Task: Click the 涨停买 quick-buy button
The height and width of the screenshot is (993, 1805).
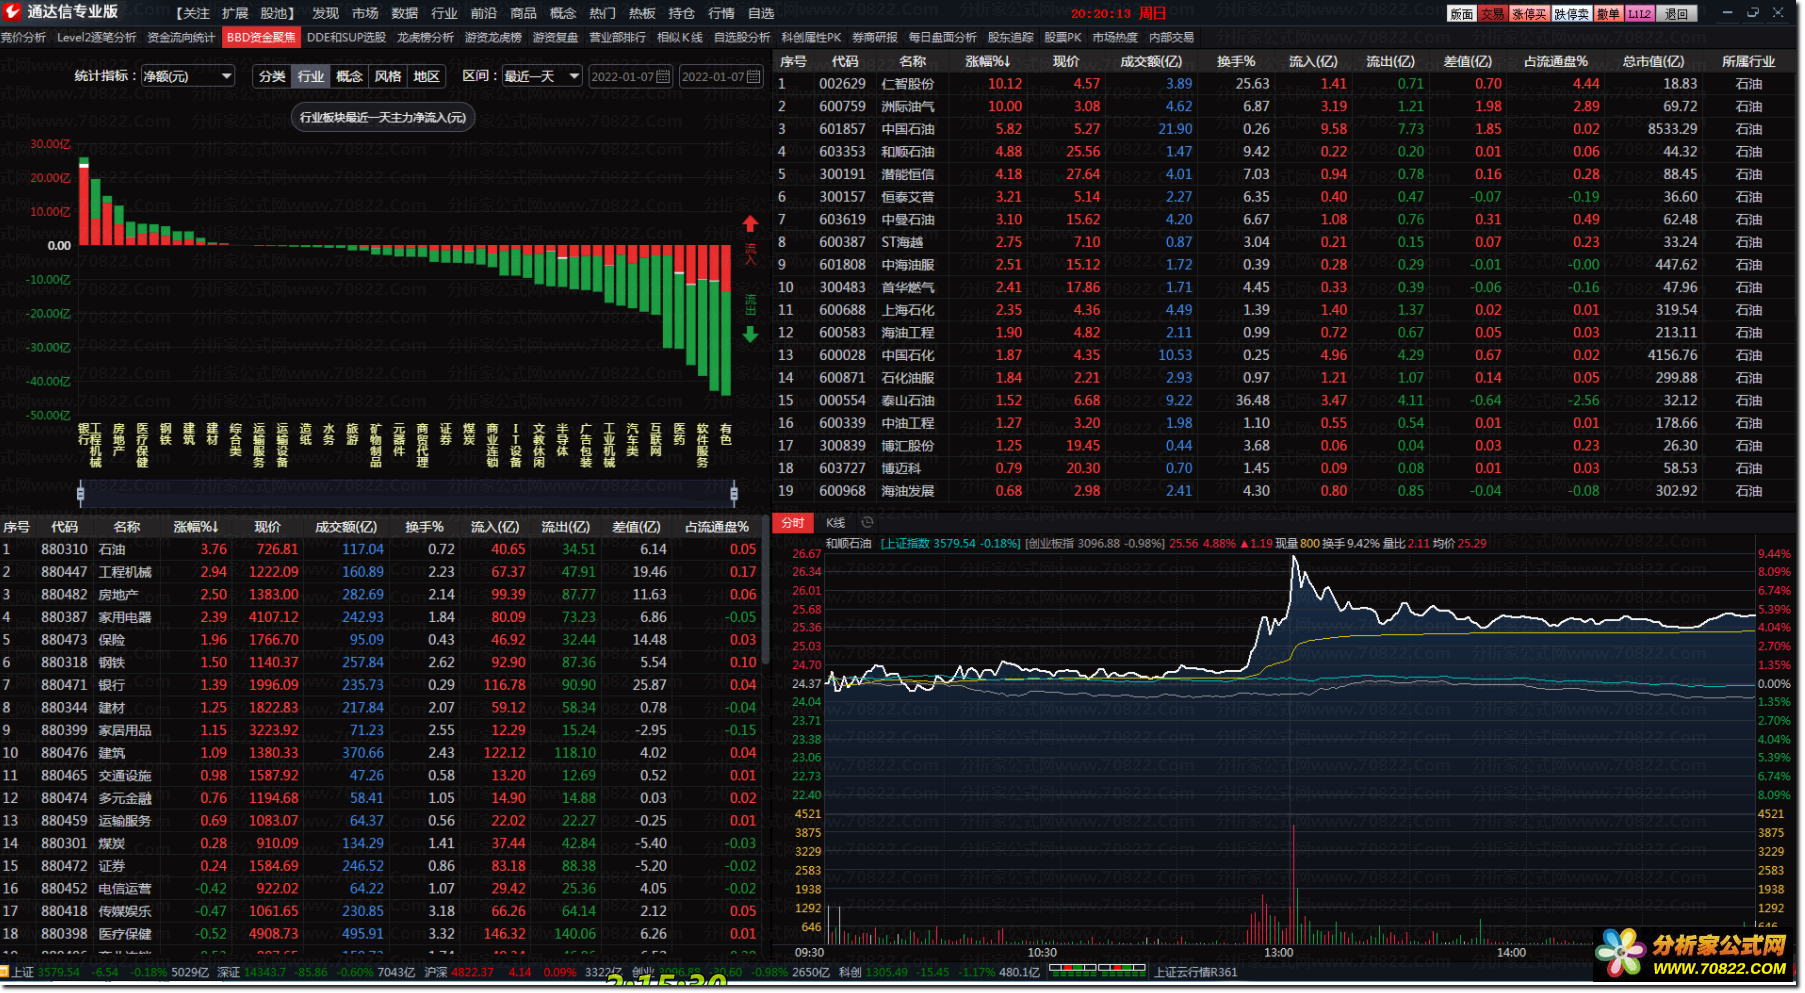Action: pos(1529,13)
